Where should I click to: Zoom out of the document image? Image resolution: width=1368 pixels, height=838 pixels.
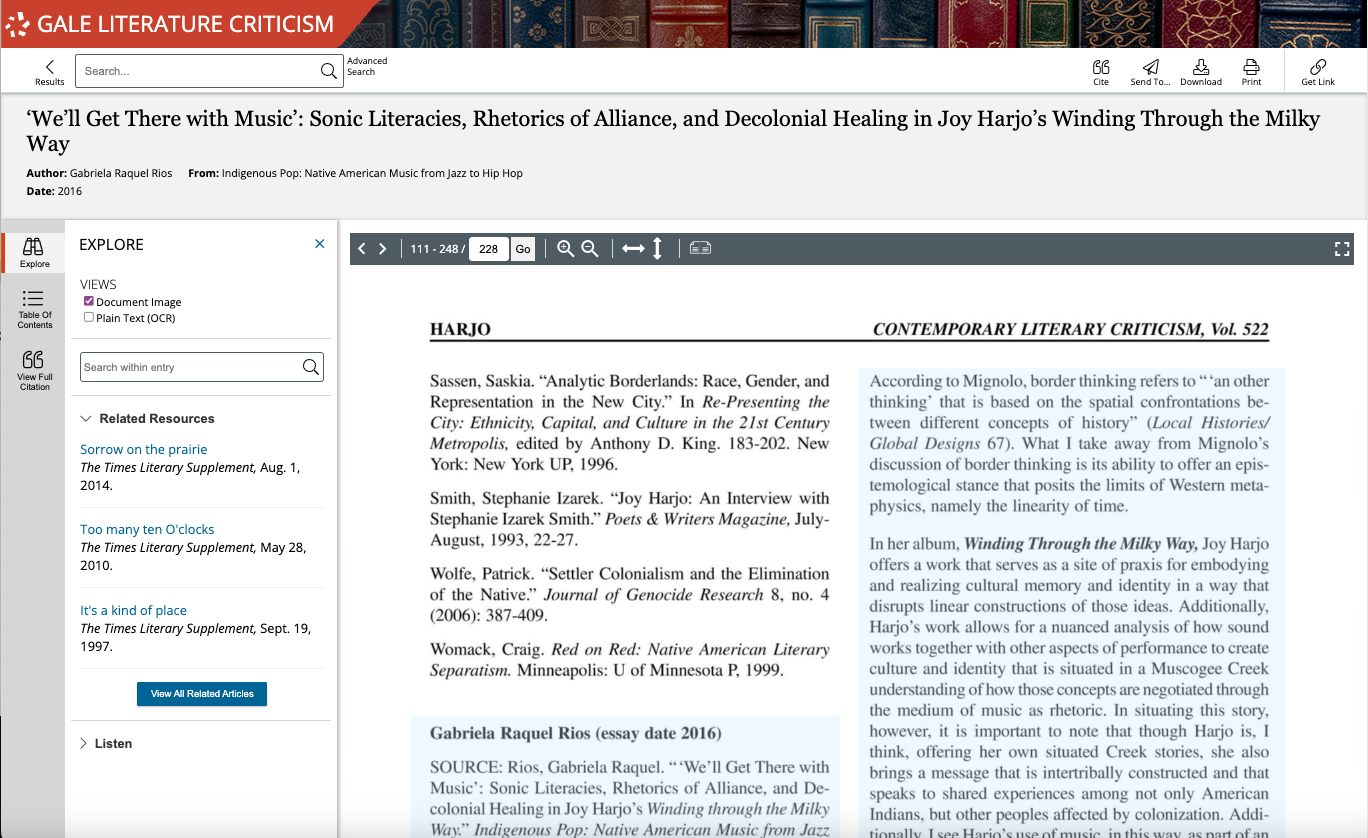[x=590, y=249]
